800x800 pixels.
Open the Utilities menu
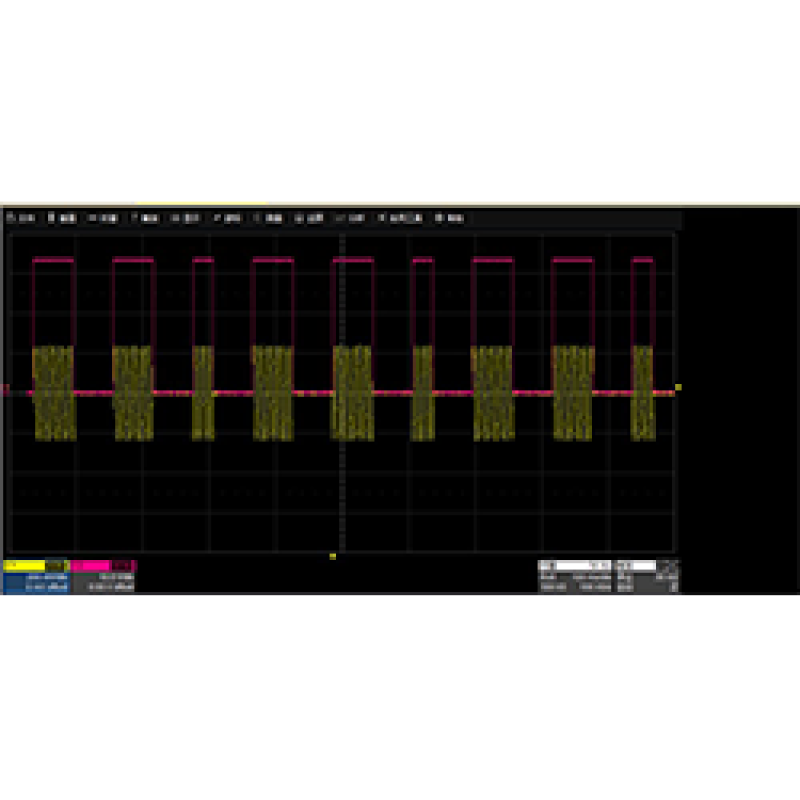pos(406,217)
